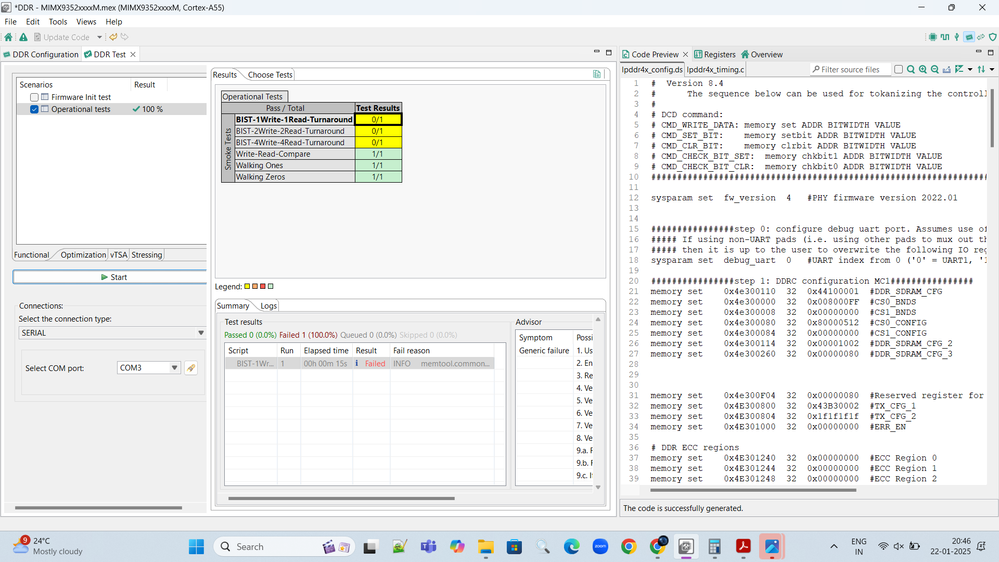Click the Home toolbar icon
This screenshot has width=999, height=562.
coord(8,38)
